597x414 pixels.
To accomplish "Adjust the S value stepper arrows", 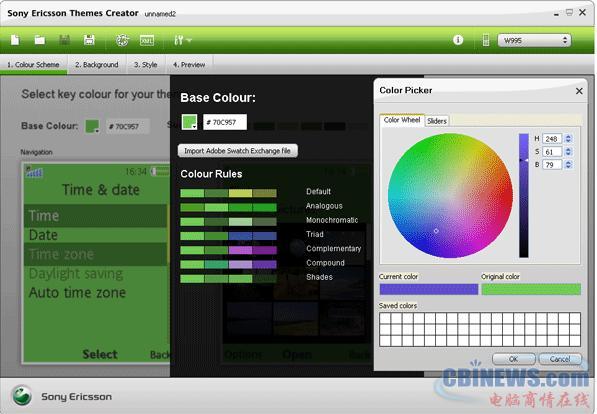I will 568,152.
